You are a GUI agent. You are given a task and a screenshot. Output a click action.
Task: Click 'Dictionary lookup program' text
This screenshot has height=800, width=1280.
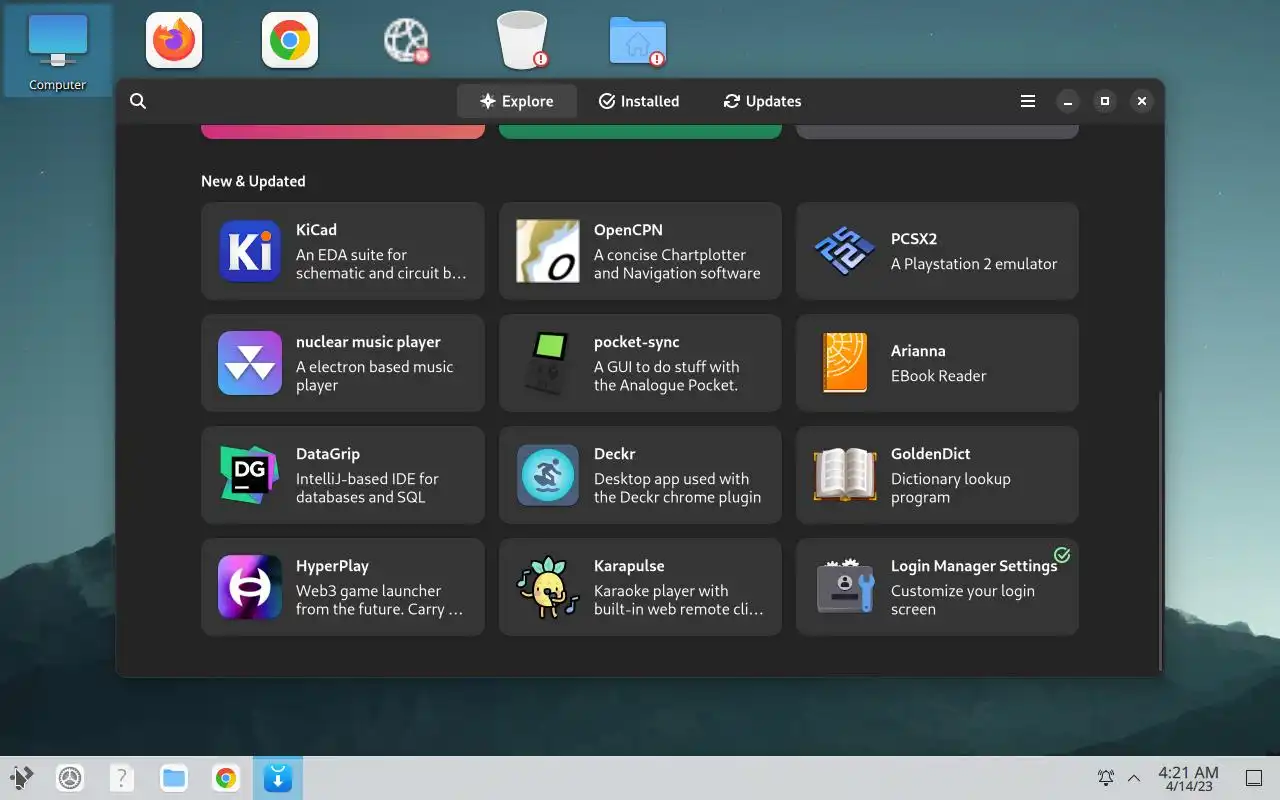tap(951, 488)
